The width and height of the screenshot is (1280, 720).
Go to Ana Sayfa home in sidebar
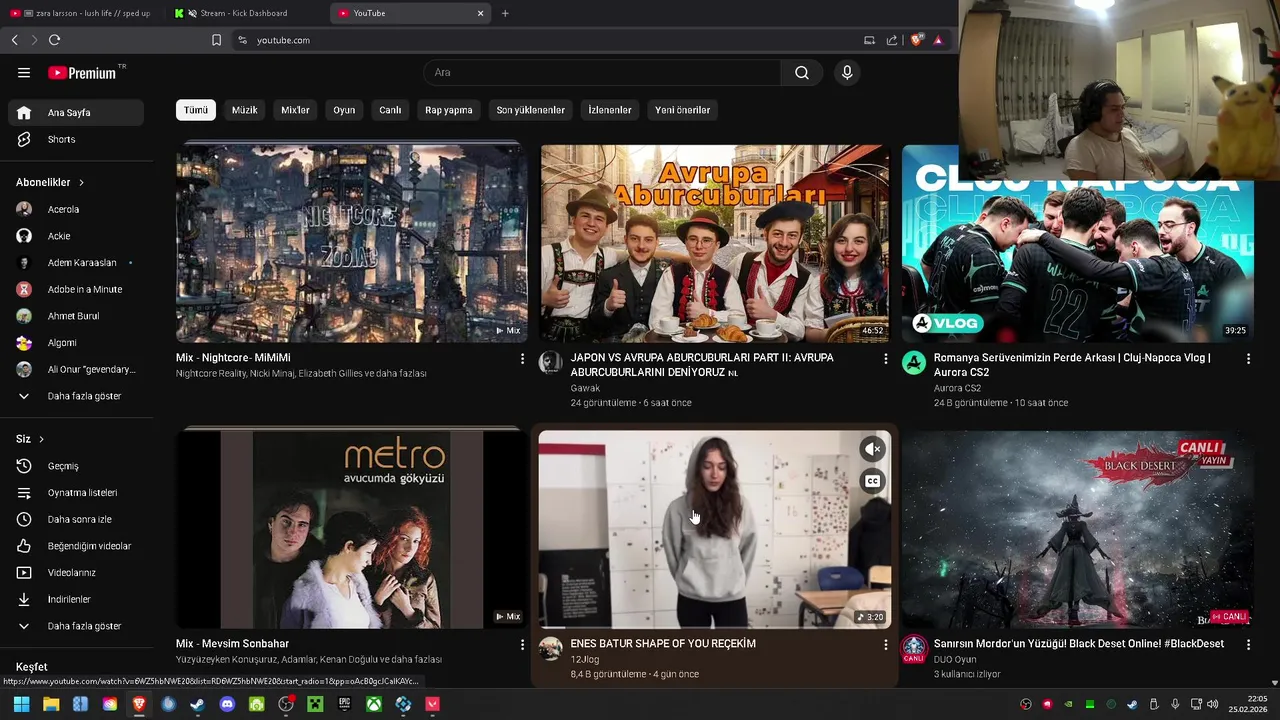pyautogui.click(x=76, y=112)
